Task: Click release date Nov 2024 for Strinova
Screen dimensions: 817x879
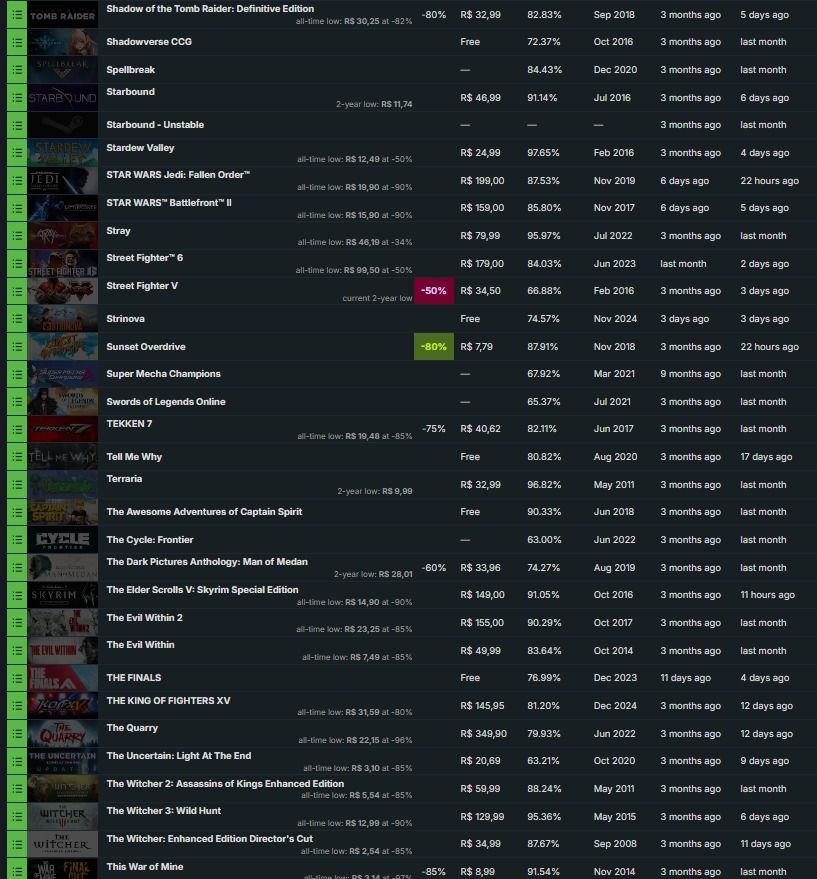Action: tap(615, 318)
